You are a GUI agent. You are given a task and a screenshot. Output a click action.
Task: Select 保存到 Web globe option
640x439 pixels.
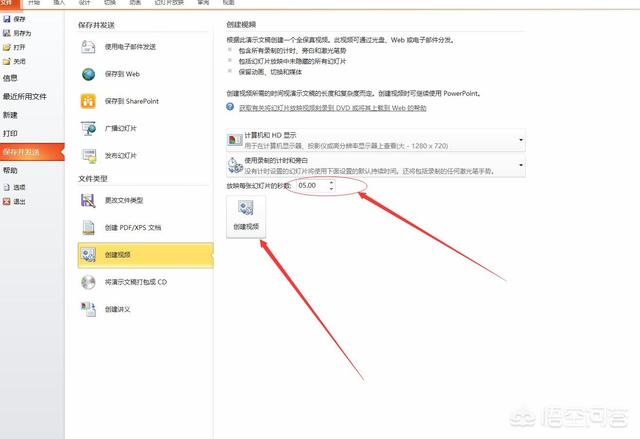pyautogui.click(x=120, y=74)
